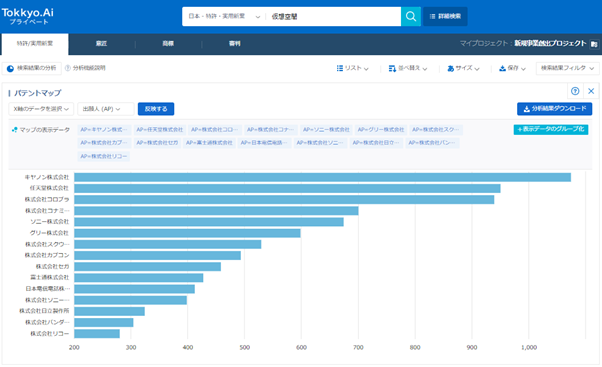
Task: Select the AP=日本電信電話 data tag
Action: (x=265, y=143)
